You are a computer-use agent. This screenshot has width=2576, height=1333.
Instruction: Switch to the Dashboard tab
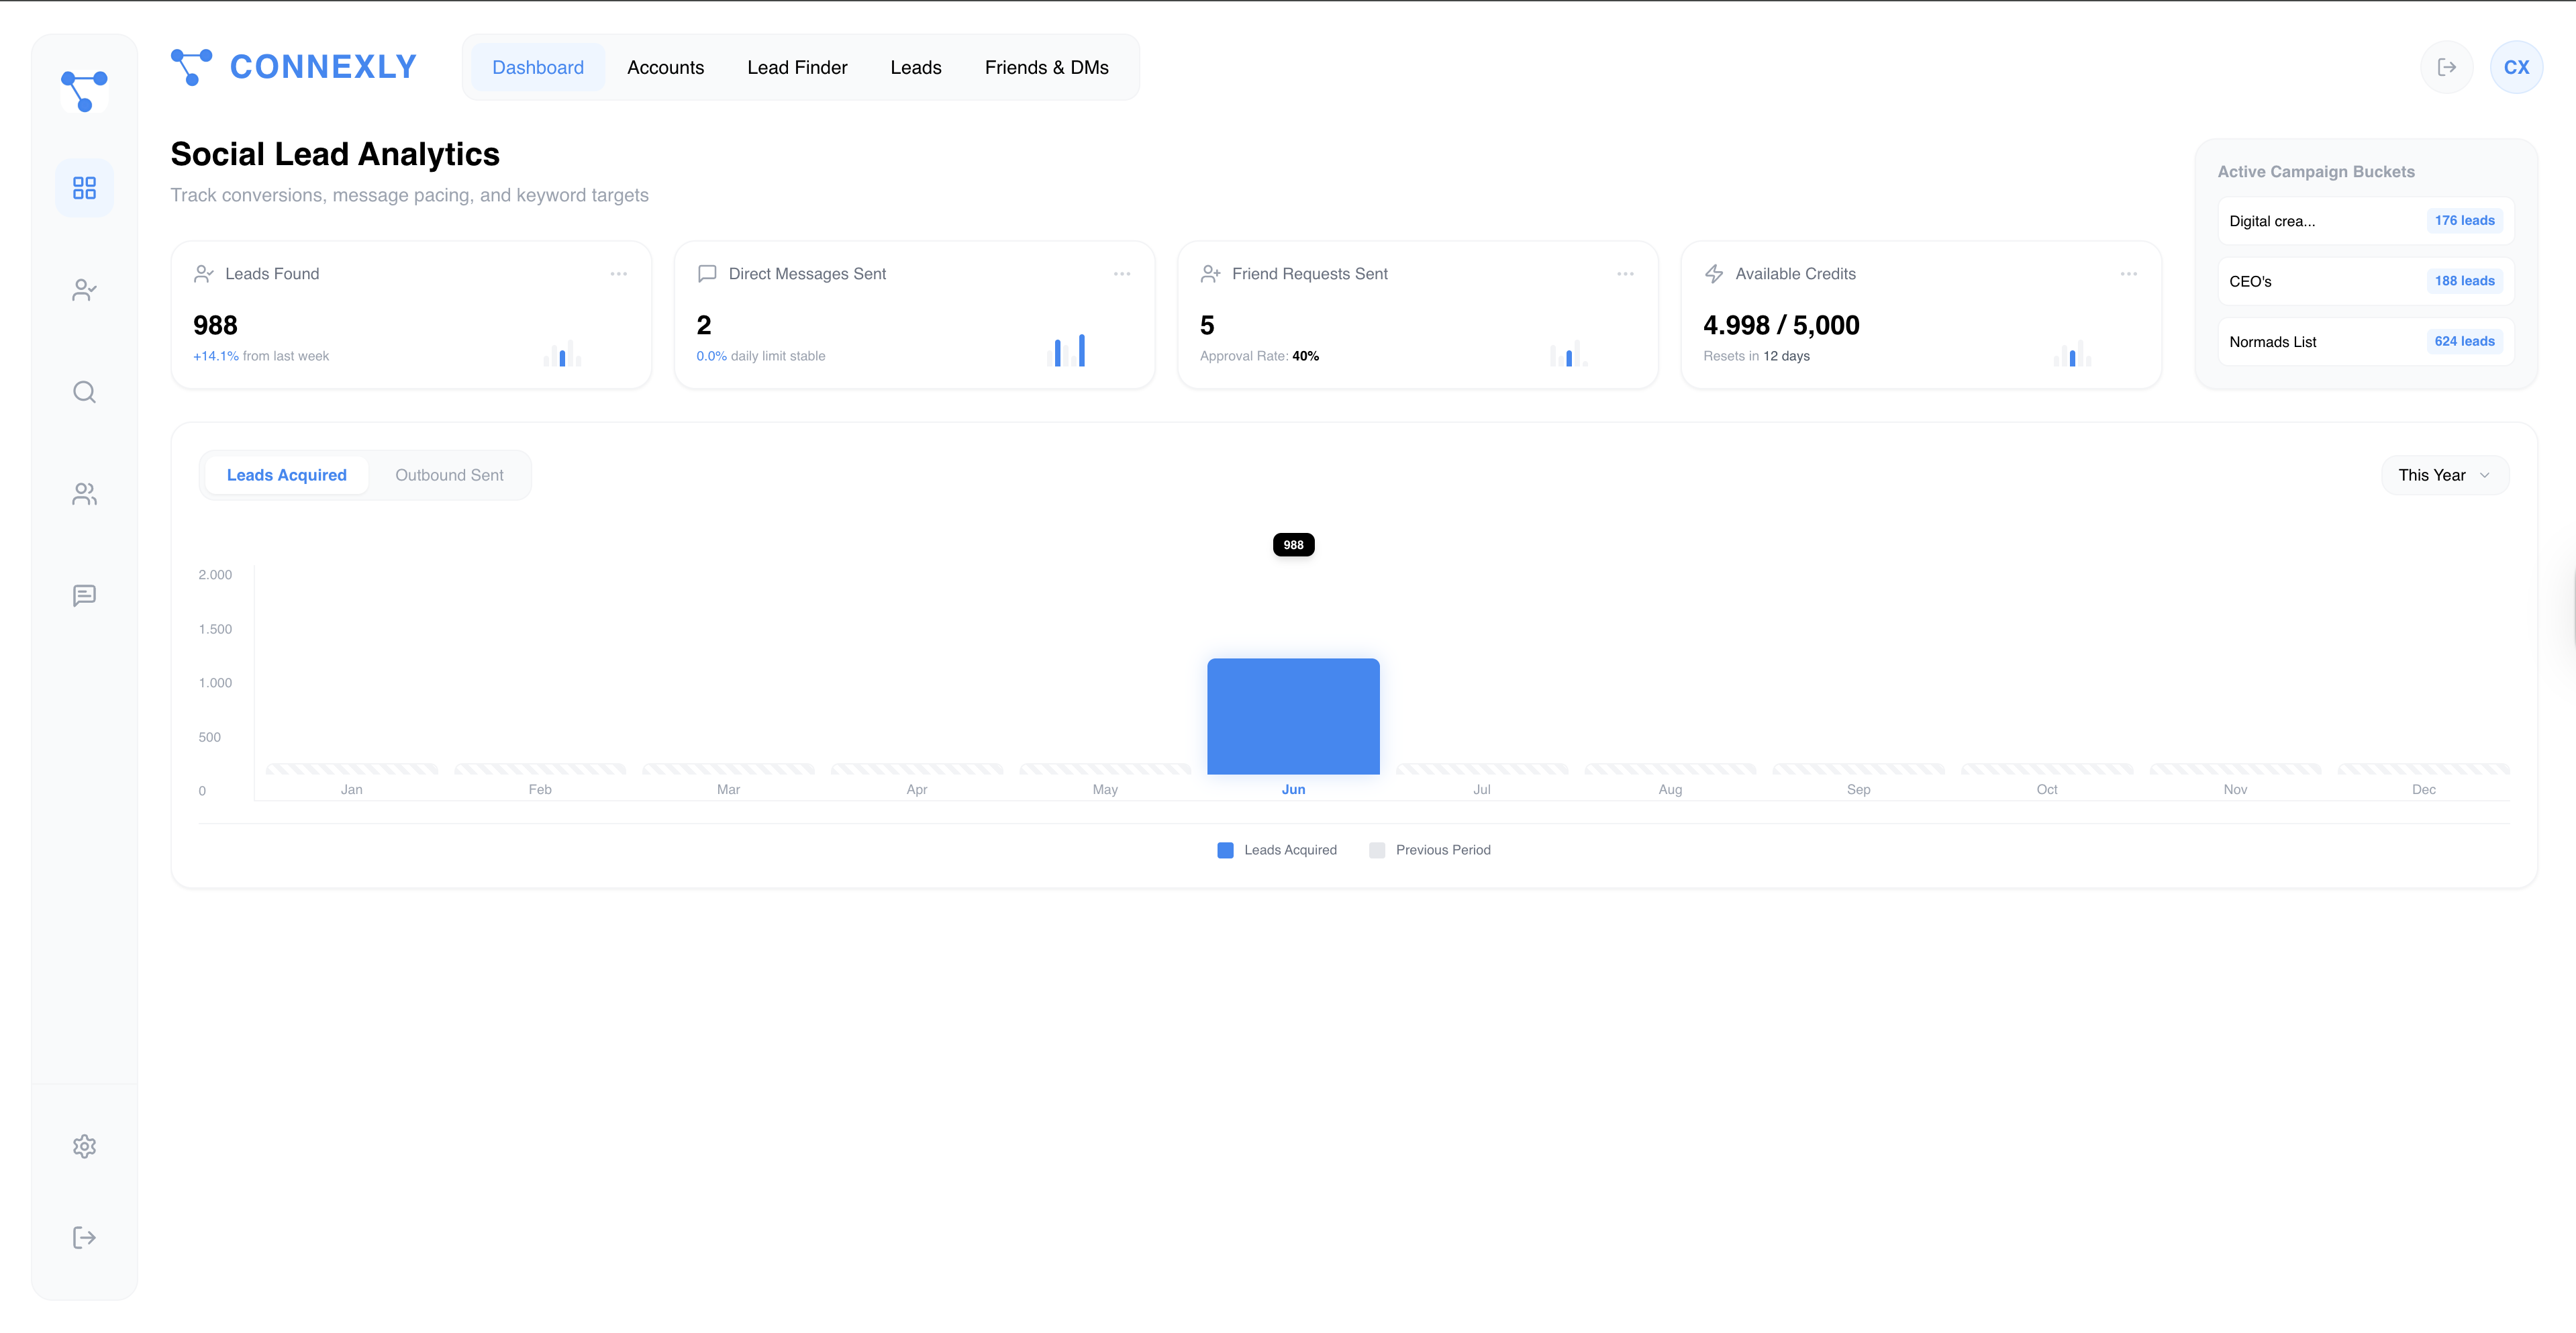tap(538, 67)
